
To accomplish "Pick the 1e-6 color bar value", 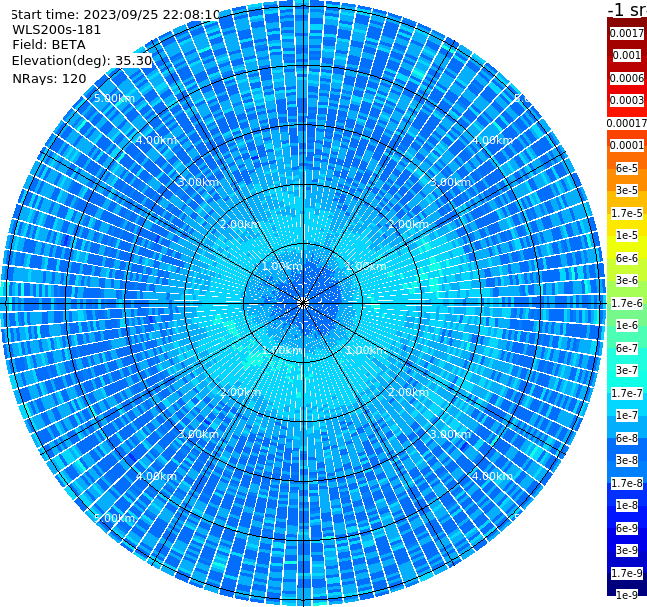I will tap(627, 325).
